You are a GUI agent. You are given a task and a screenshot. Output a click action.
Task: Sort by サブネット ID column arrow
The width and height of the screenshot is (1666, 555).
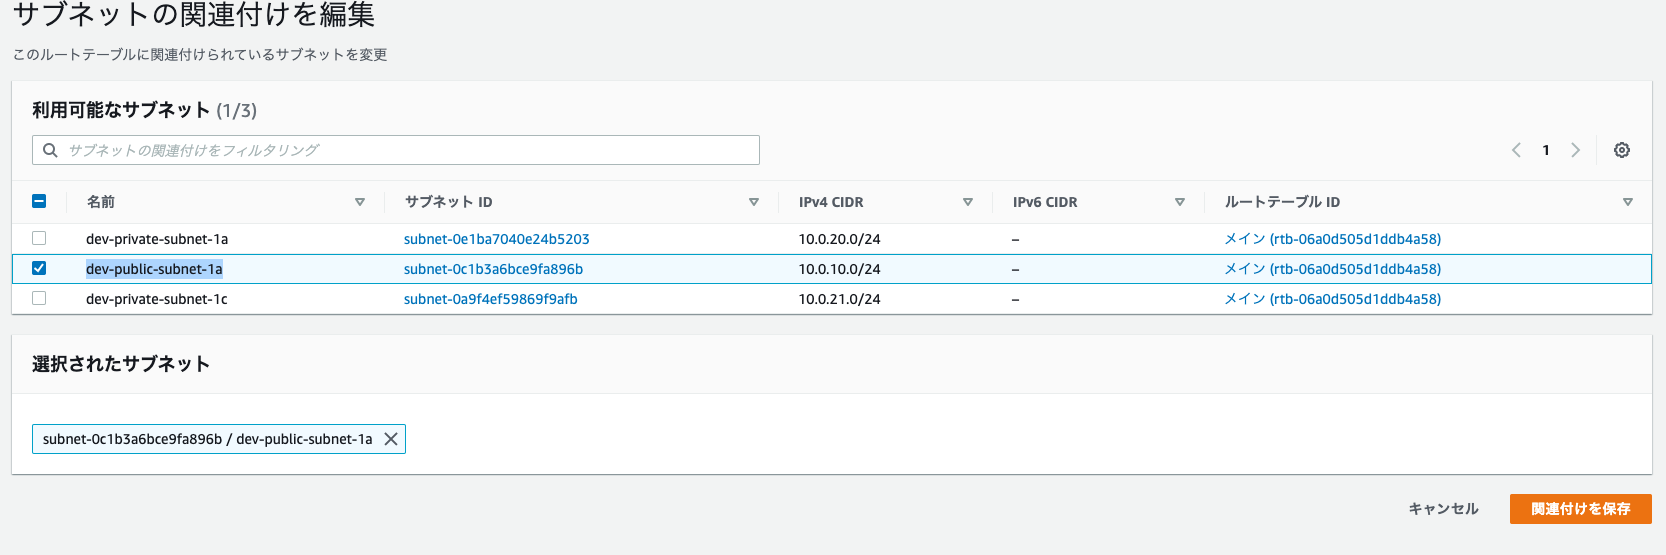click(754, 202)
